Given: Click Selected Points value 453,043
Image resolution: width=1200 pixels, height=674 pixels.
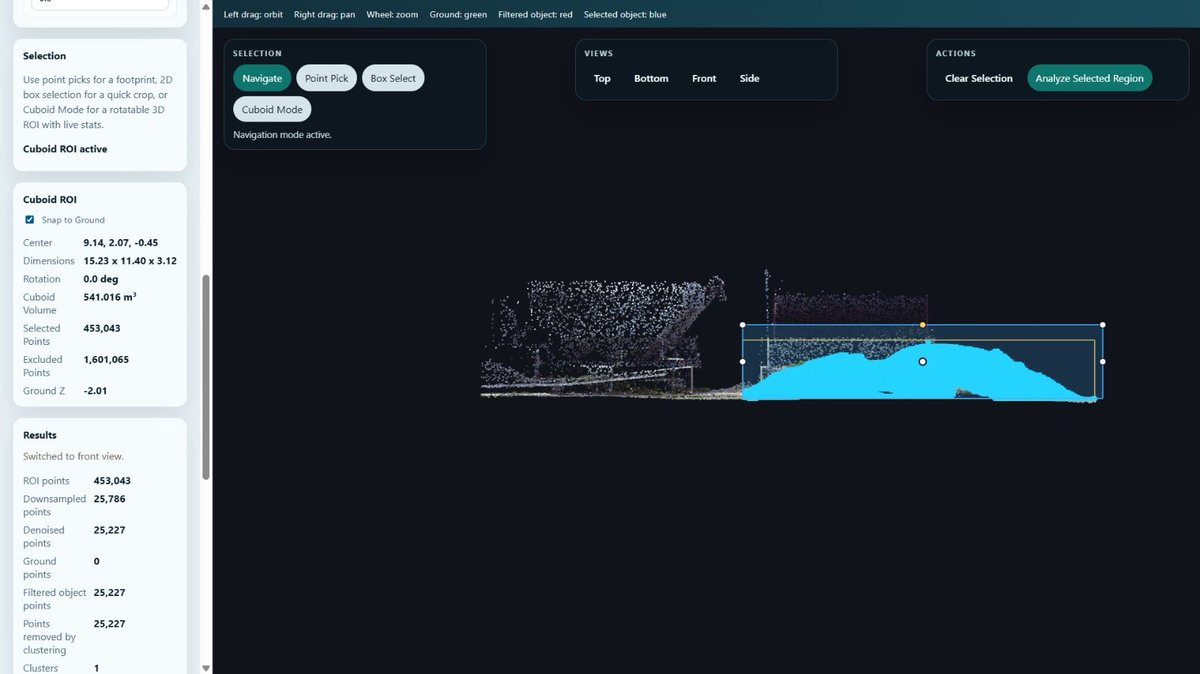Looking at the screenshot, I should (102, 328).
